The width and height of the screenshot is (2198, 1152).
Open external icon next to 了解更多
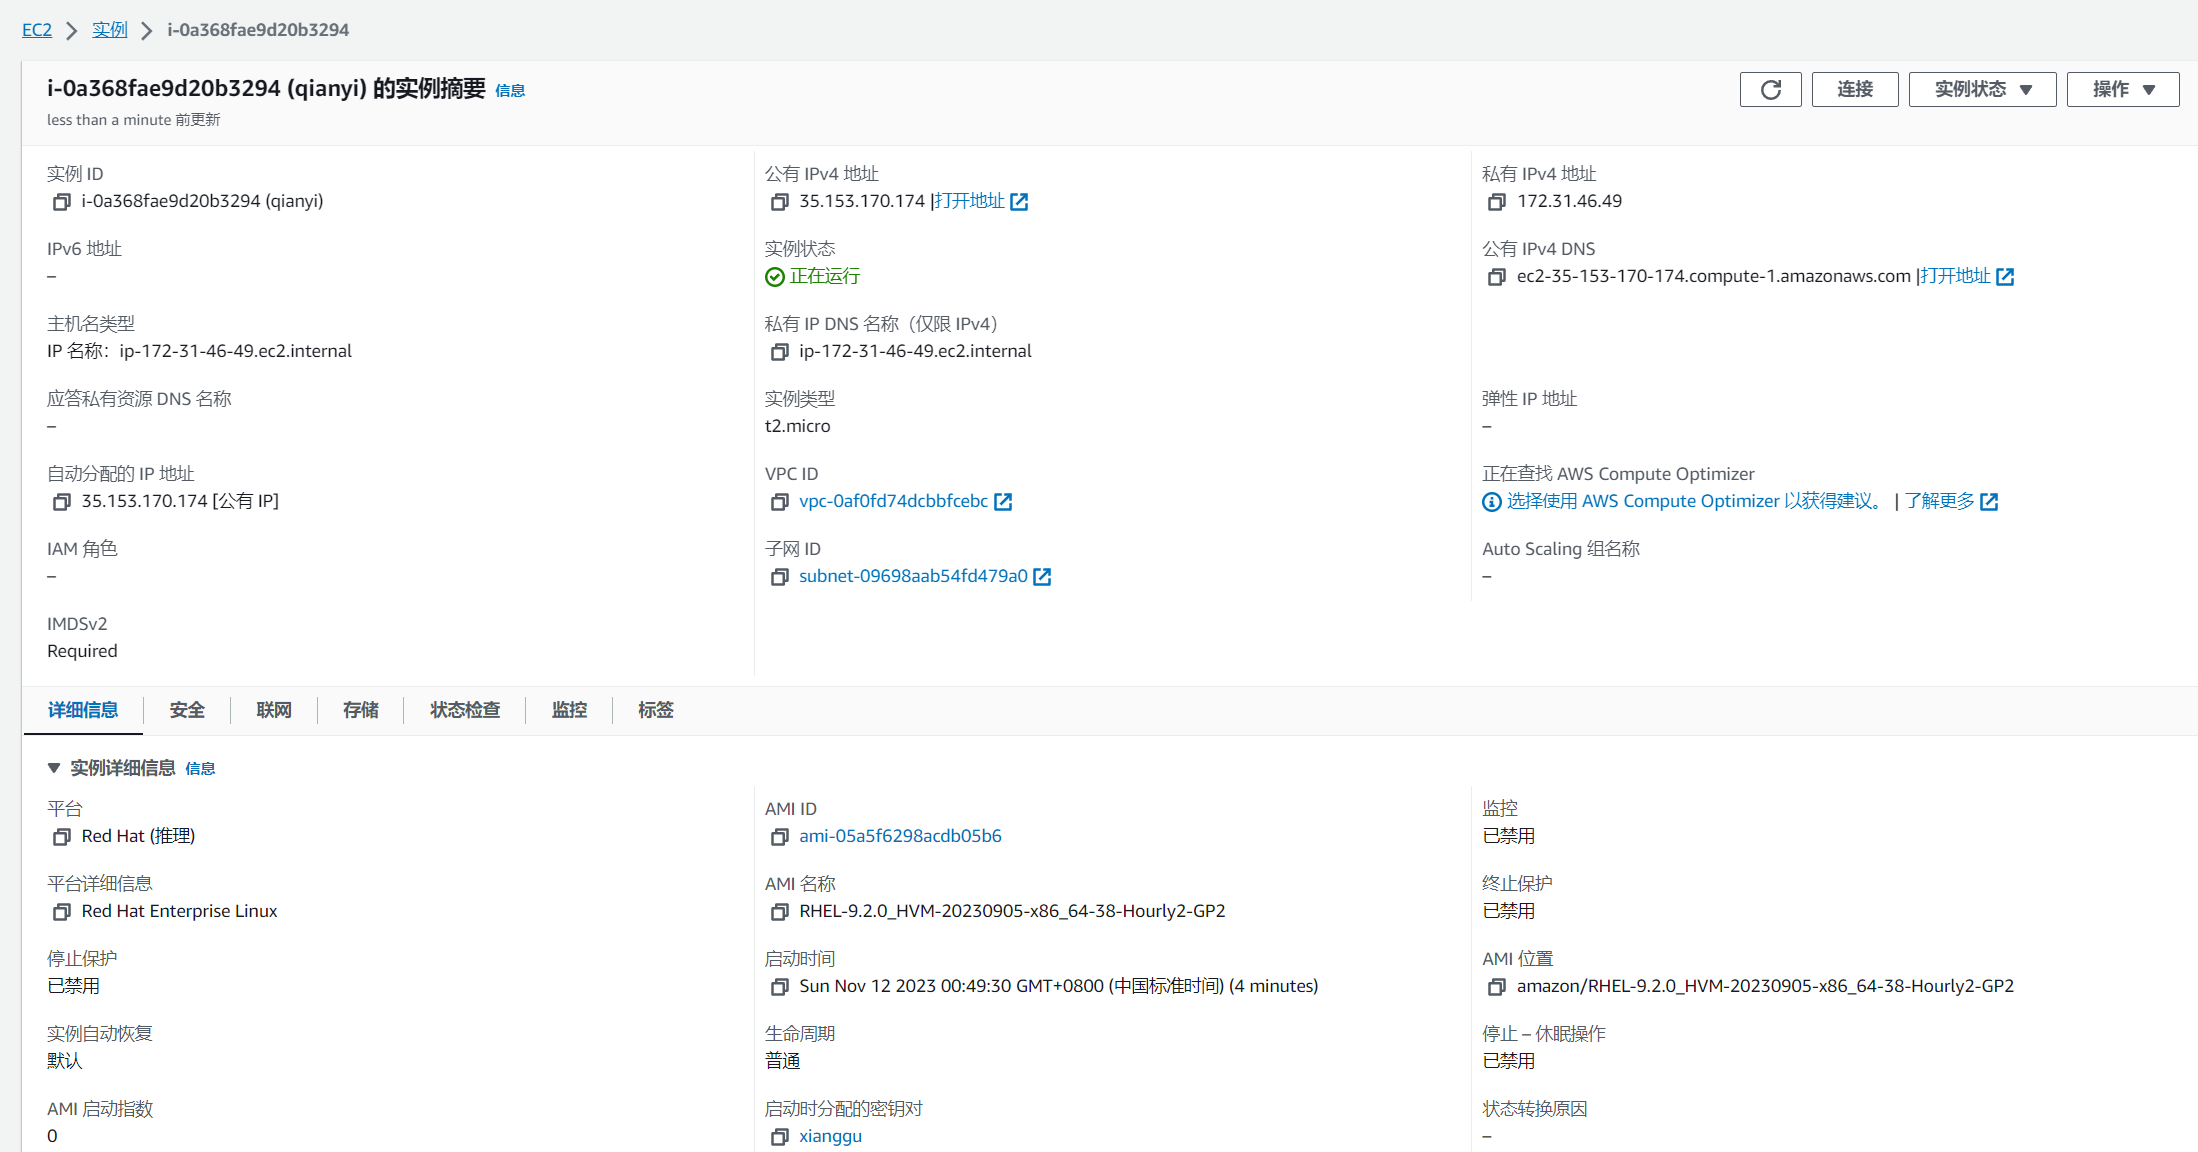tap(1989, 502)
